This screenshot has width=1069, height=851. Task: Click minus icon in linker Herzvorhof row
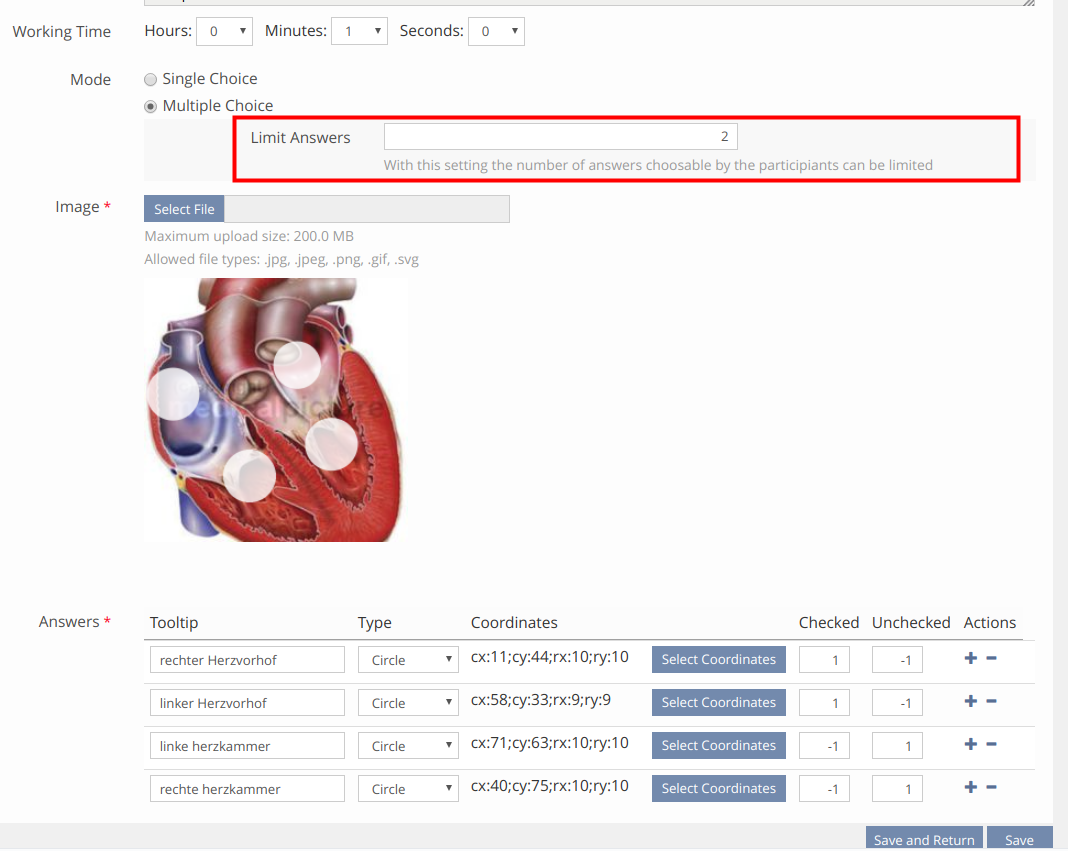tap(991, 701)
